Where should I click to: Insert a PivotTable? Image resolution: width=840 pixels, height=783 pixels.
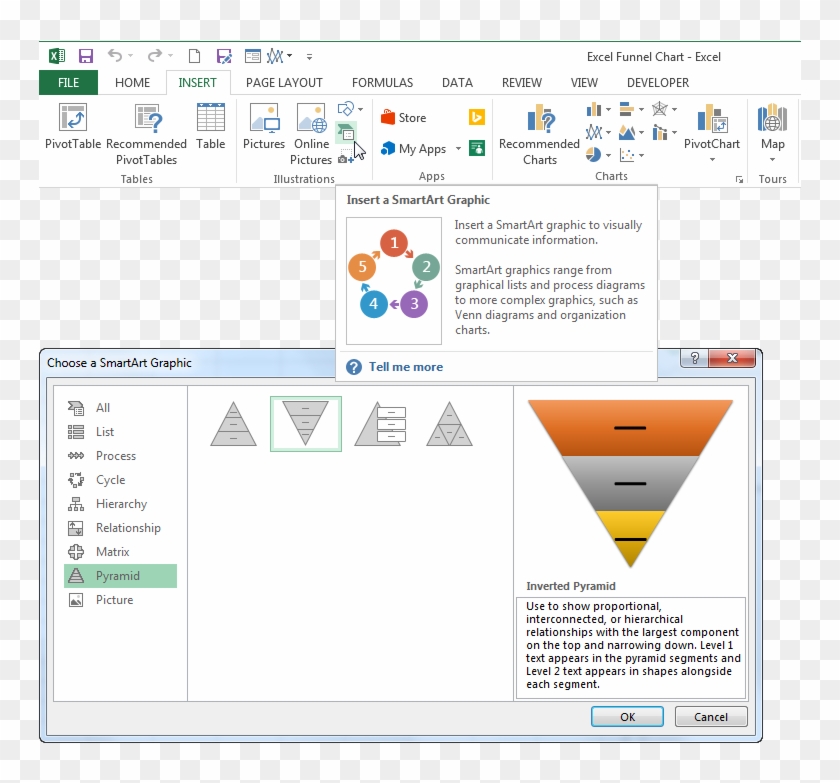coord(73,127)
